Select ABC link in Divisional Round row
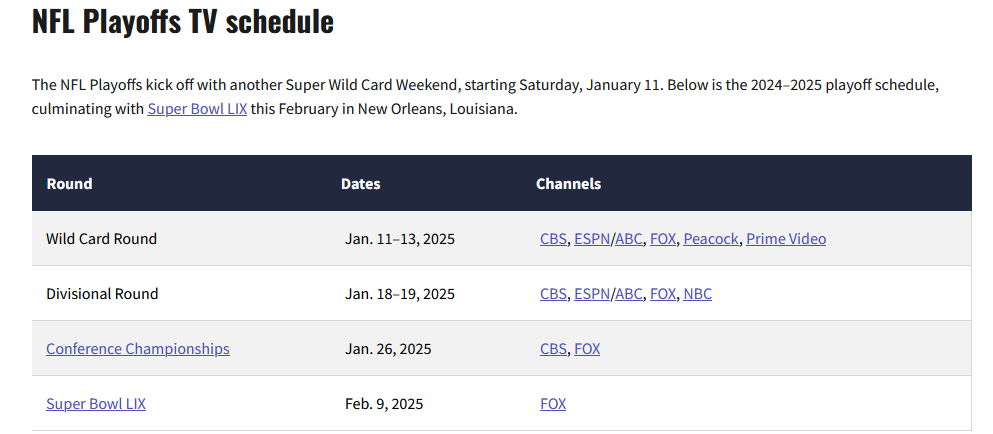This screenshot has width=993, height=434. pos(629,294)
